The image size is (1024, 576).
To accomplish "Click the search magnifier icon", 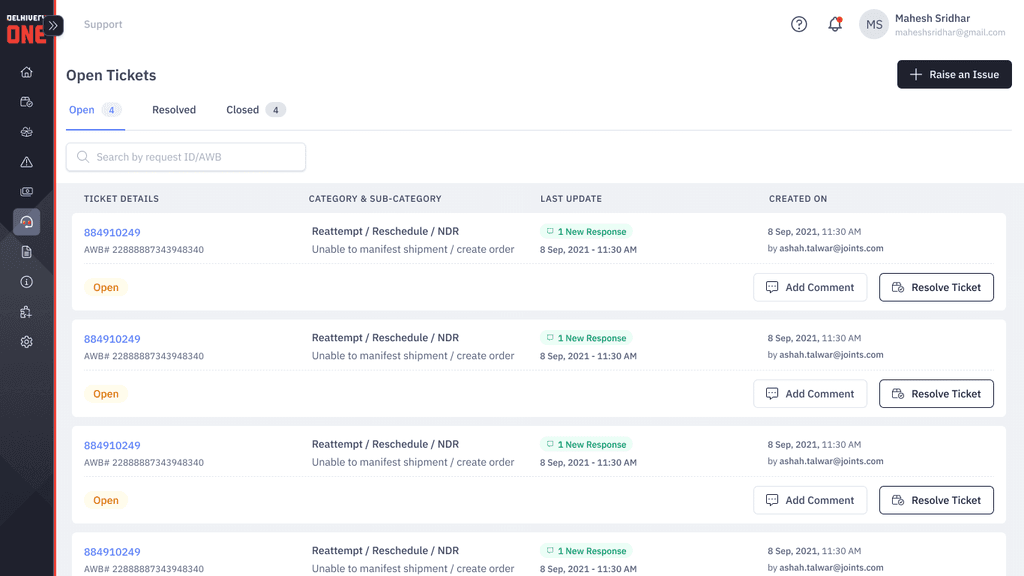I will click(83, 157).
